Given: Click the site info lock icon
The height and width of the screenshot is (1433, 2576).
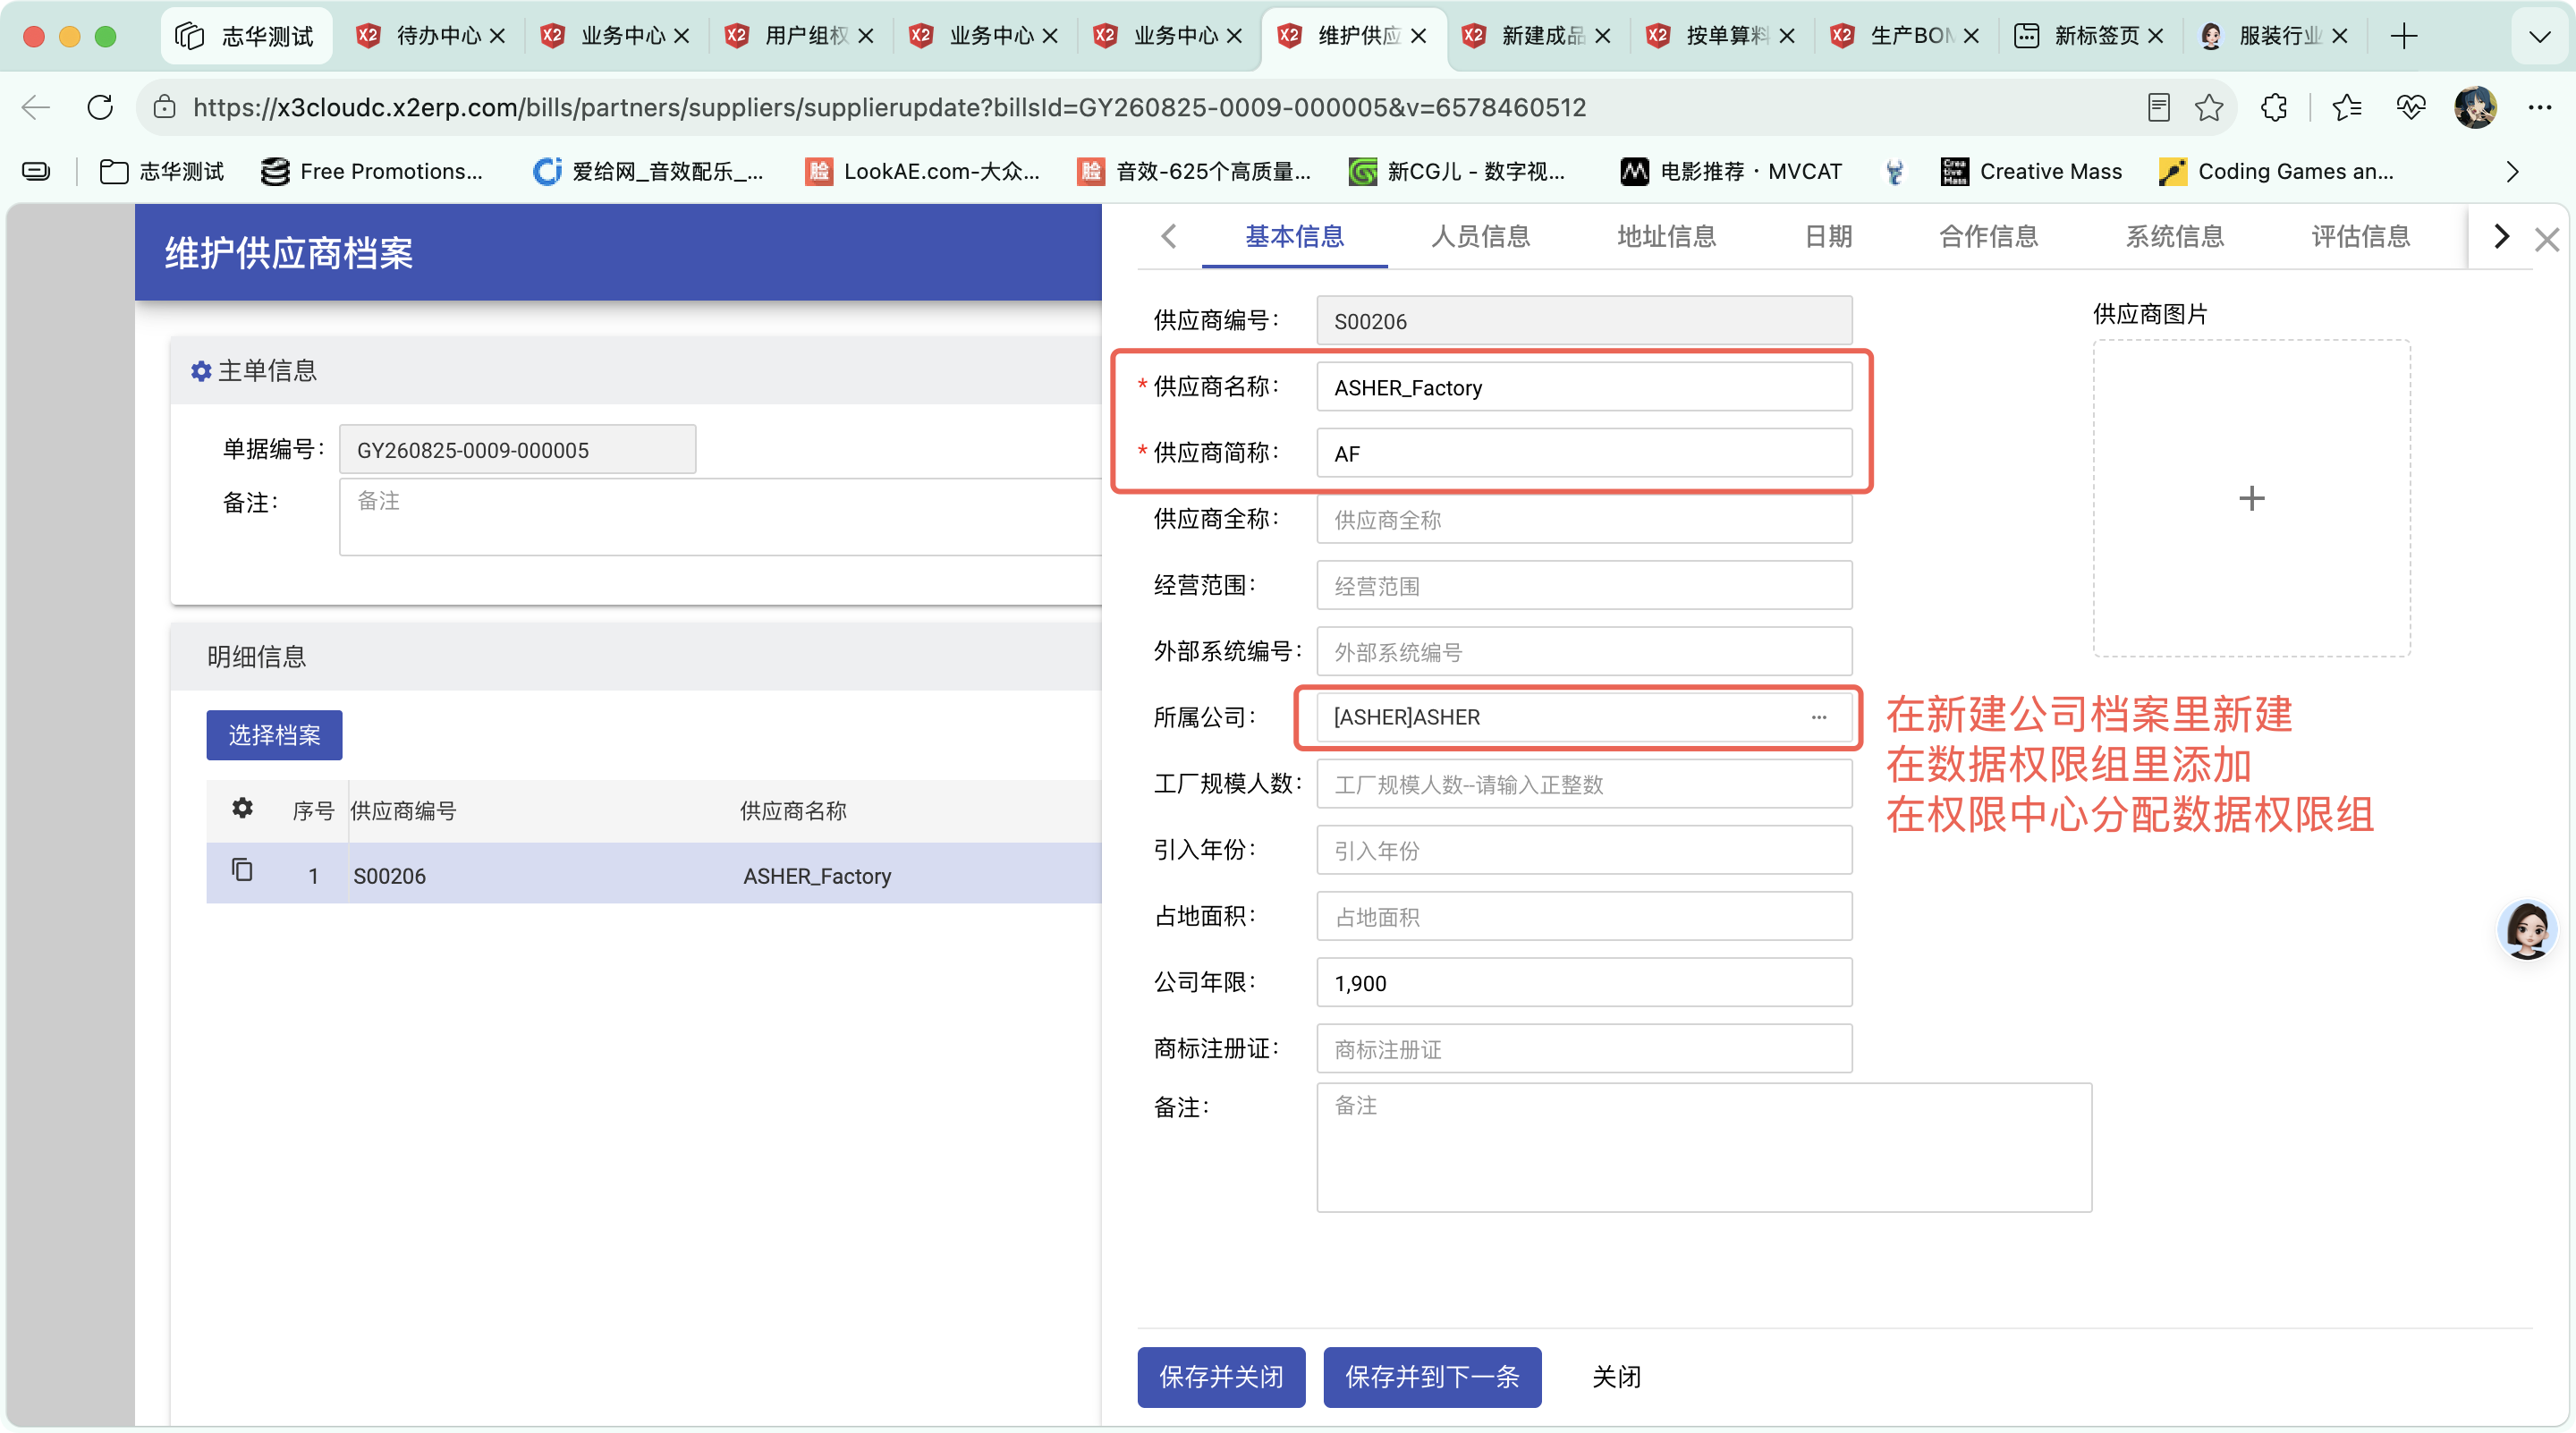Looking at the screenshot, I should pyautogui.click(x=165, y=107).
